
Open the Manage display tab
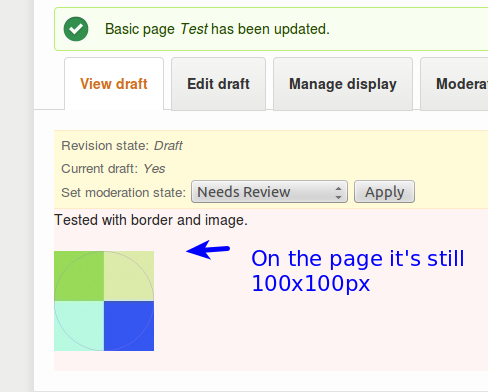343,84
